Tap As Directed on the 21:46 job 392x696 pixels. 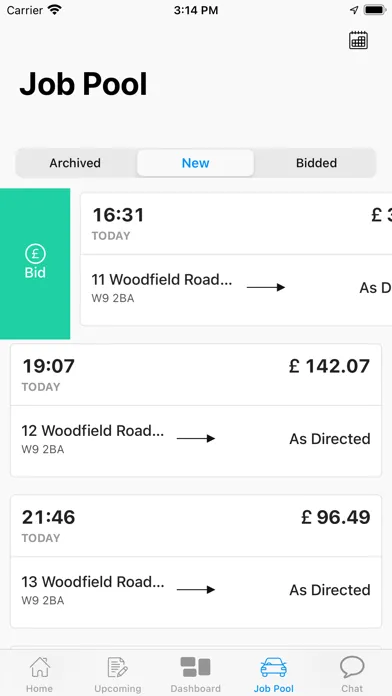330,589
